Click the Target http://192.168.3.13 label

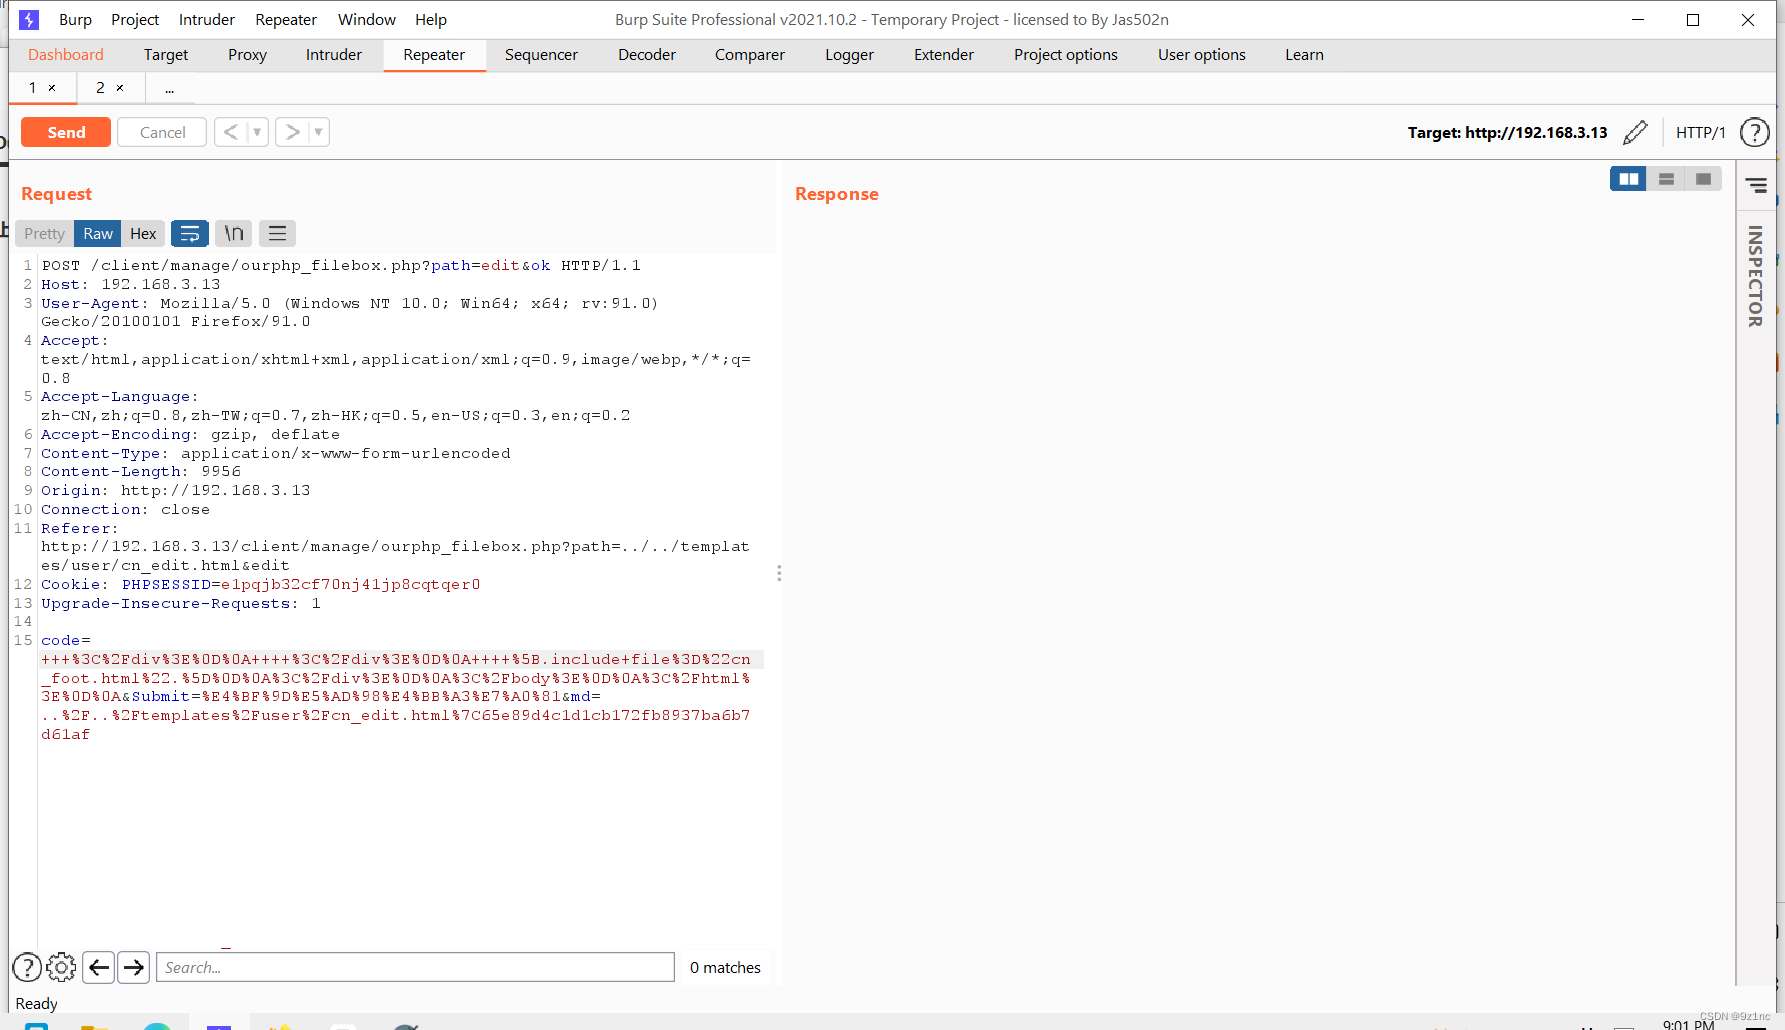[1507, 132]
